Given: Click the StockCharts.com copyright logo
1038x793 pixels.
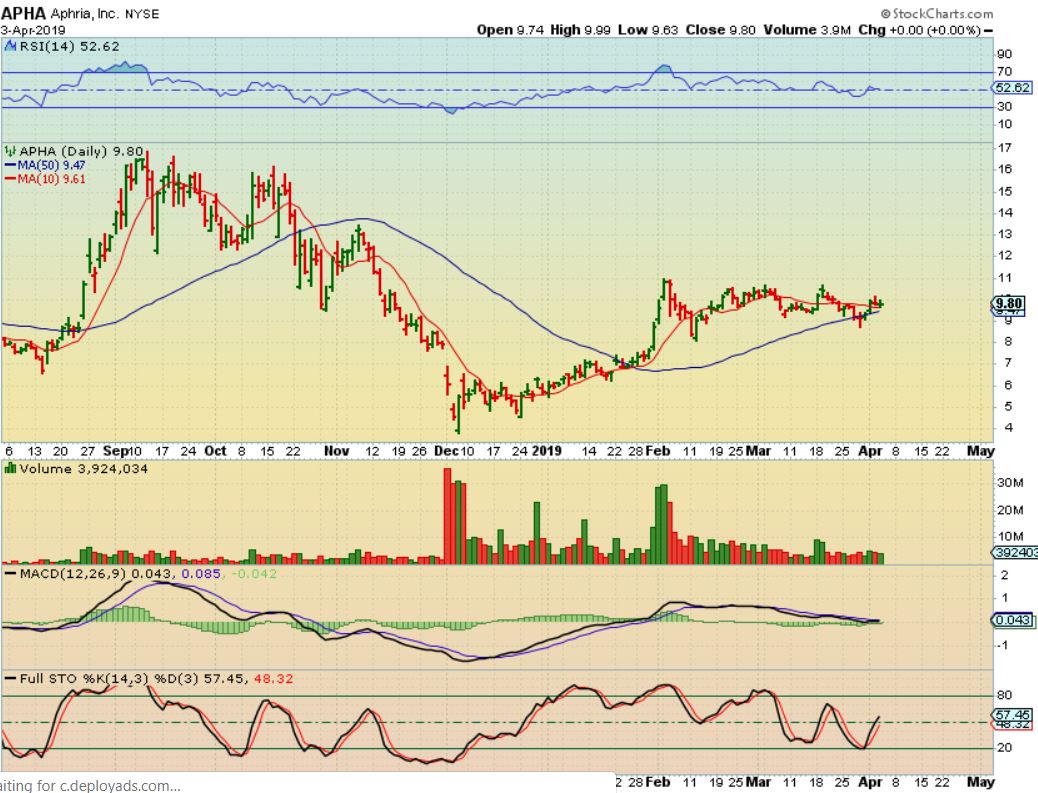Looking at the screenshot, I should coord(937,14).
